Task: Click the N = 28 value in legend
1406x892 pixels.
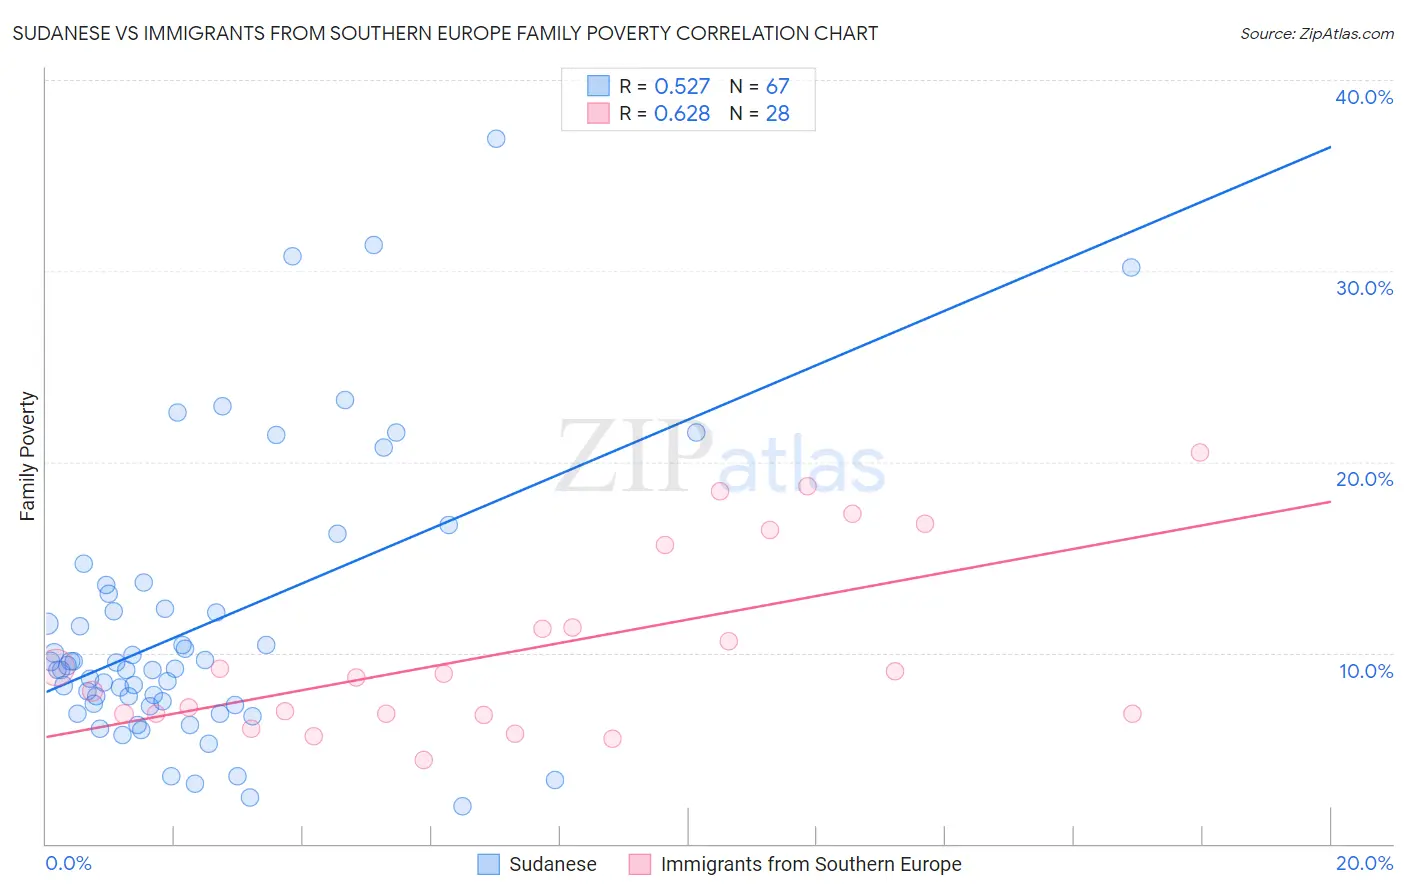Action: click(760, 113)
